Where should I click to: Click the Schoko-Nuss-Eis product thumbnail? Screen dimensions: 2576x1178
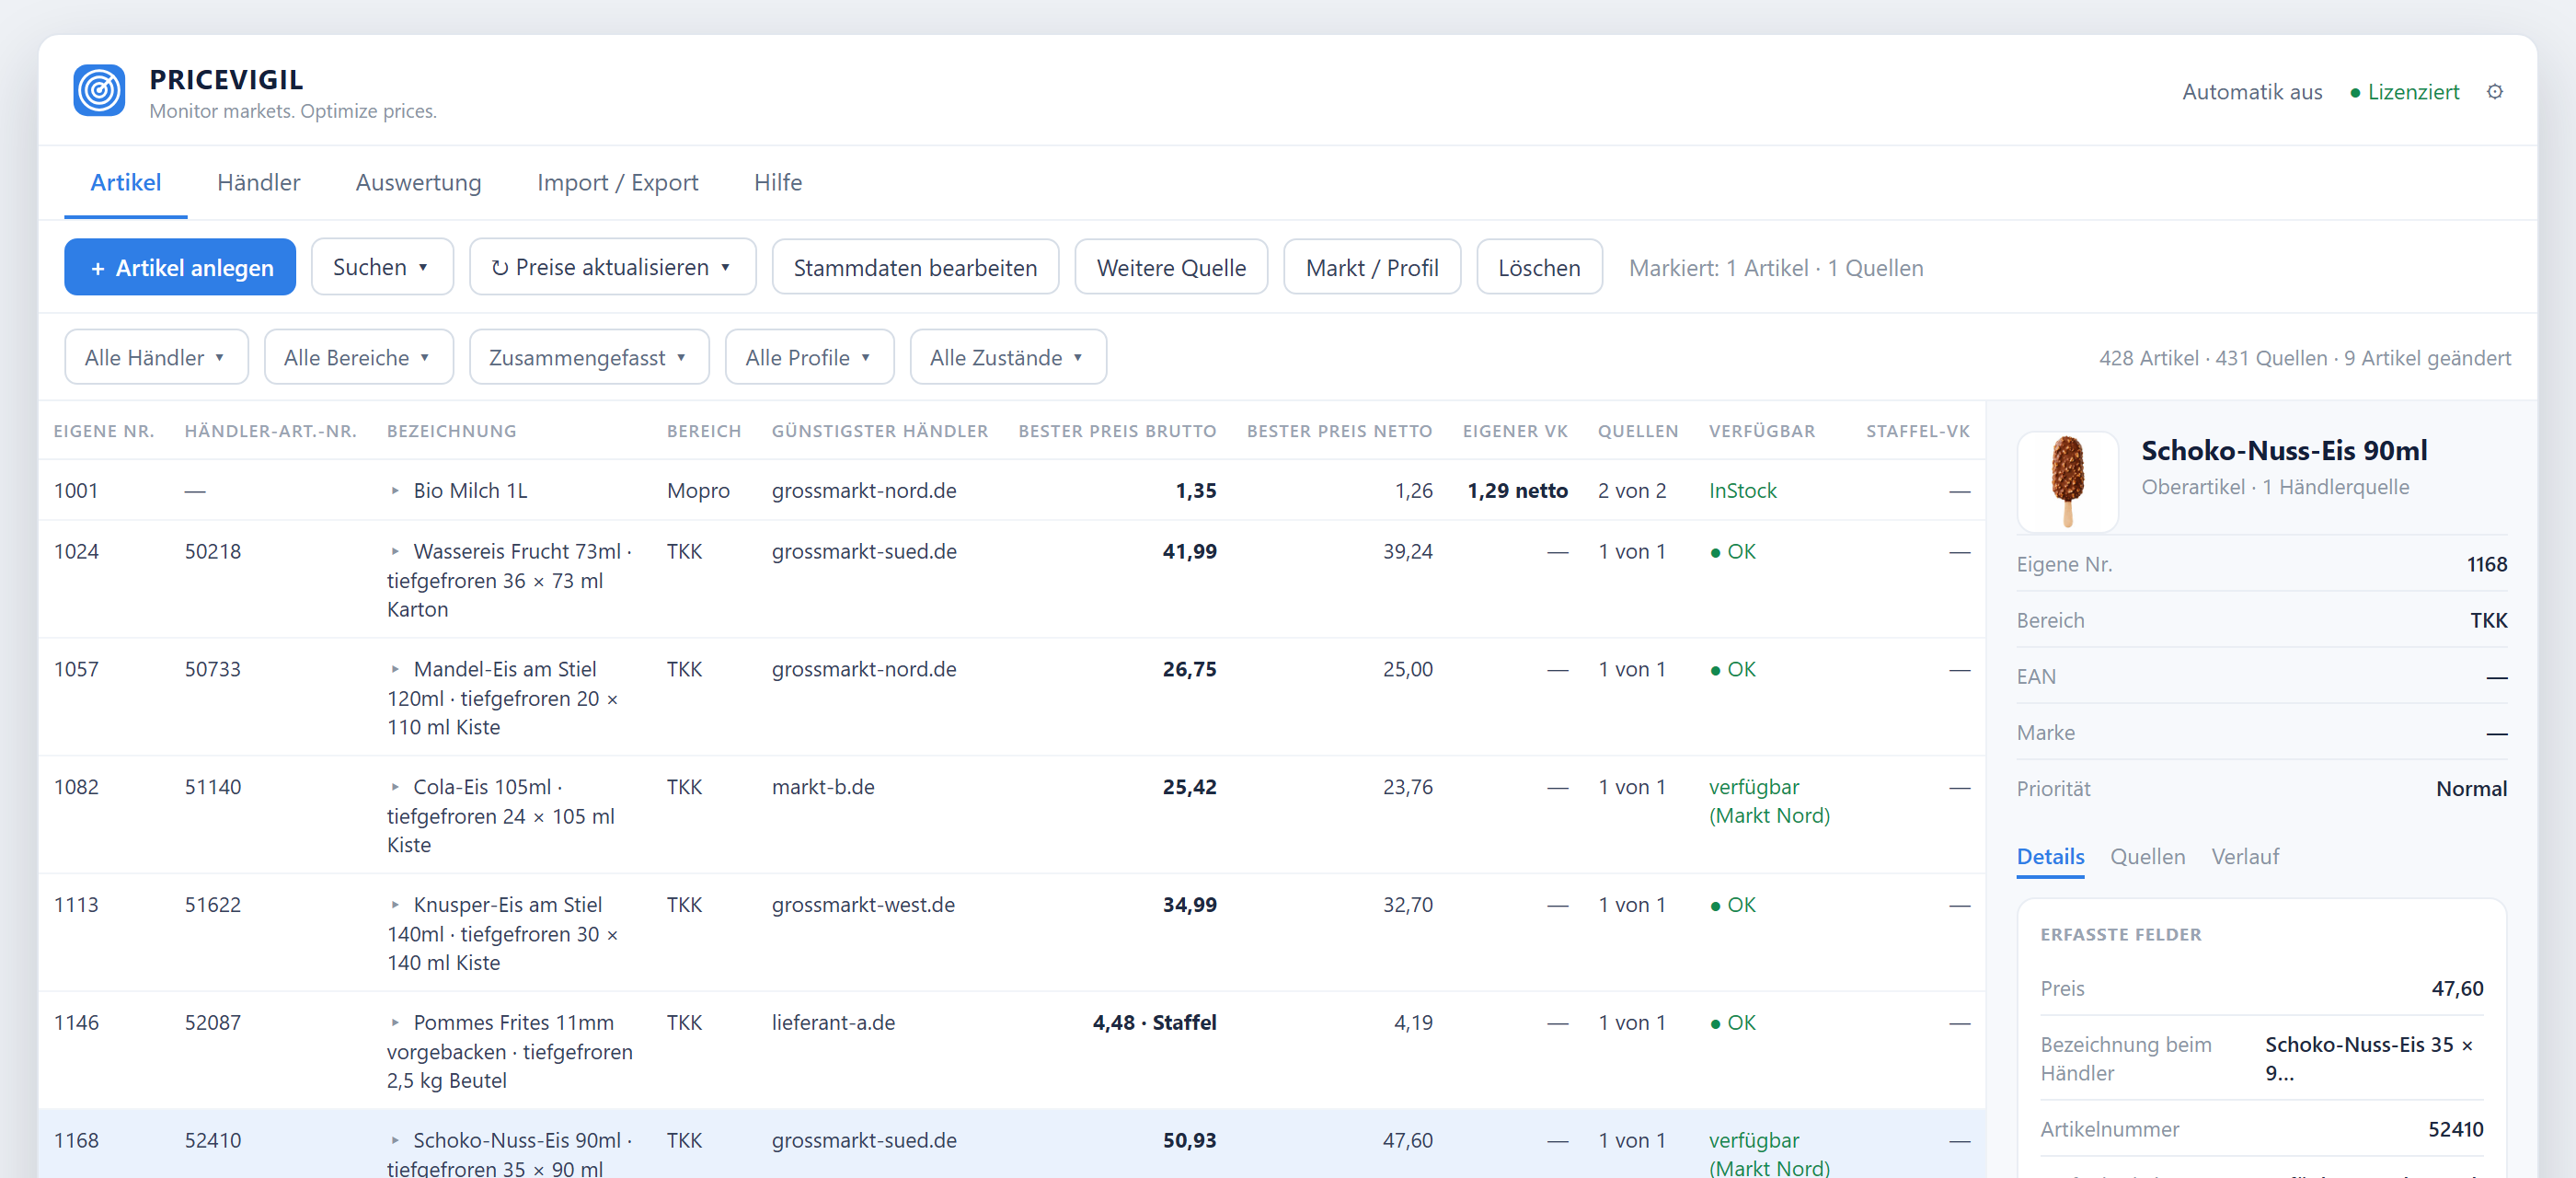[2067, 481]
